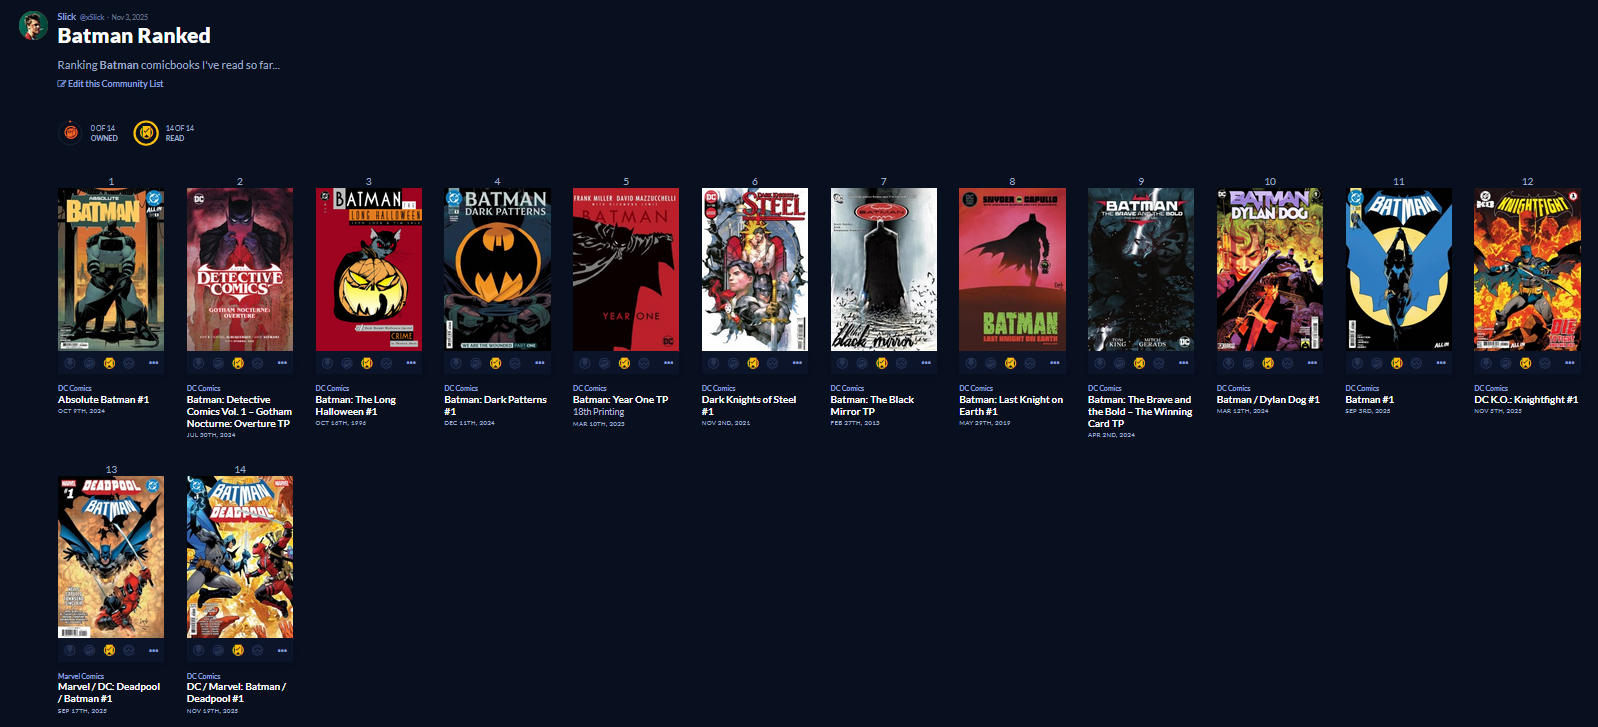This screenshot has width=1598, height=727.
Task: Toggle read marker on The Long Halloween #1
Action: (x=367, y=363)
